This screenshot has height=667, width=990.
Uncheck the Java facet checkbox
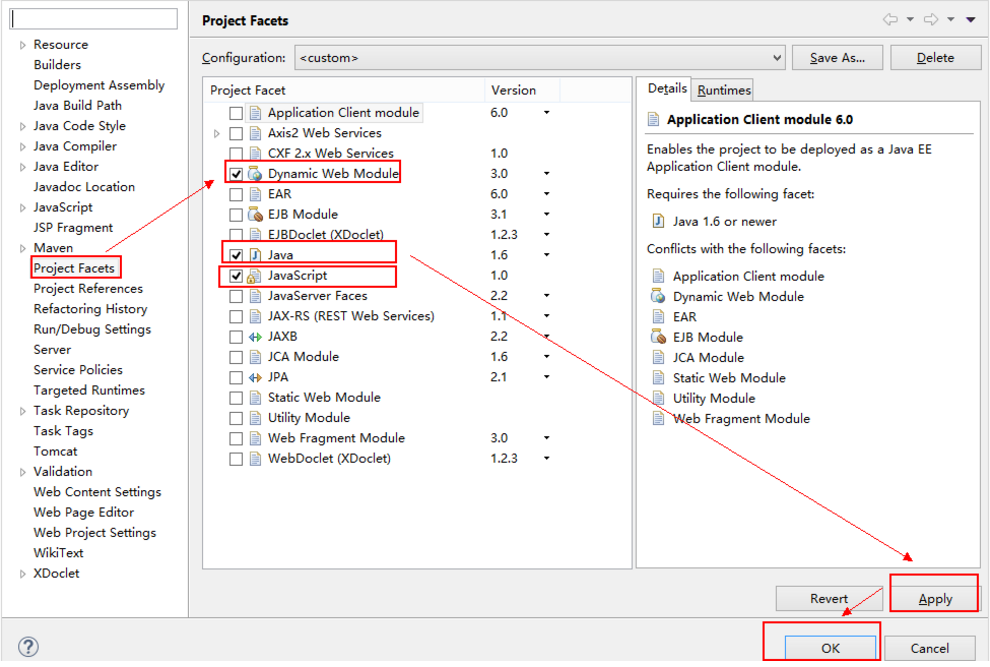(236, 255)
